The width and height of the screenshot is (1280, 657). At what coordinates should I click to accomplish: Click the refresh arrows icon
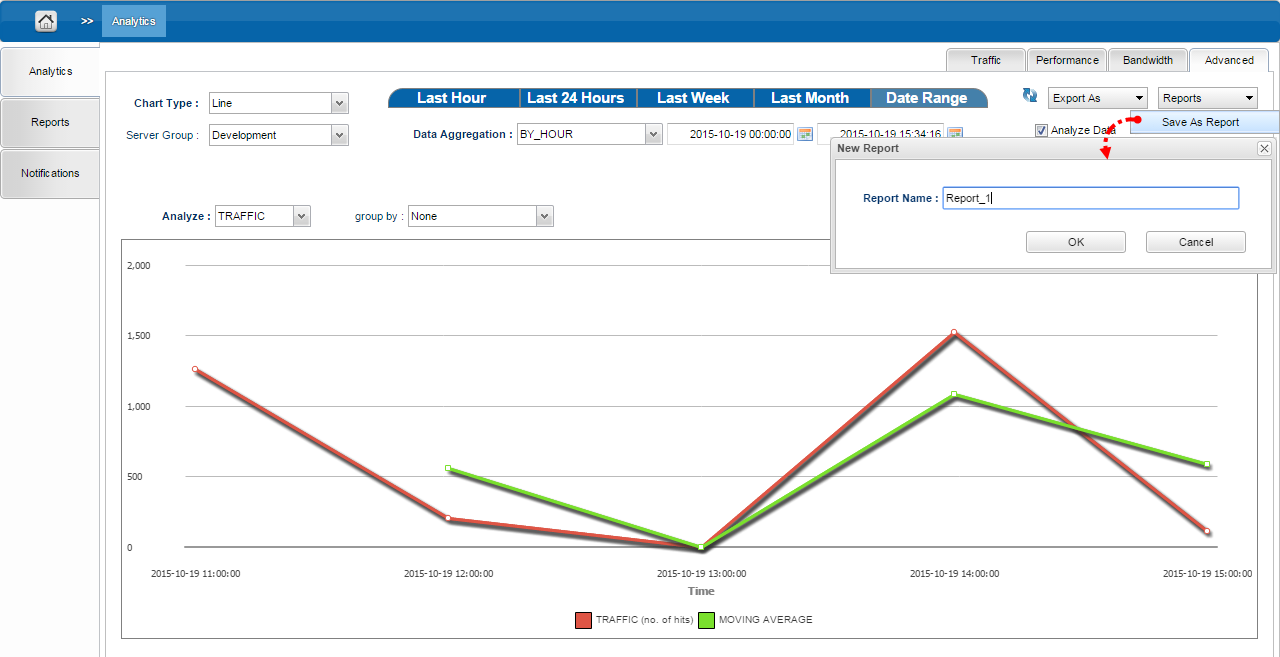coord(1030,96)
